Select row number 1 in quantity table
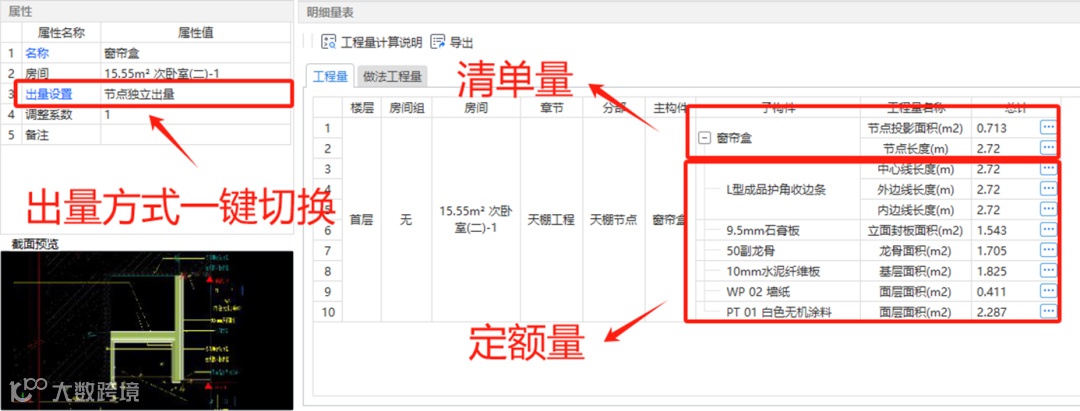The width and height of the screenshot is (1080, 411). (x=328, y=127)
